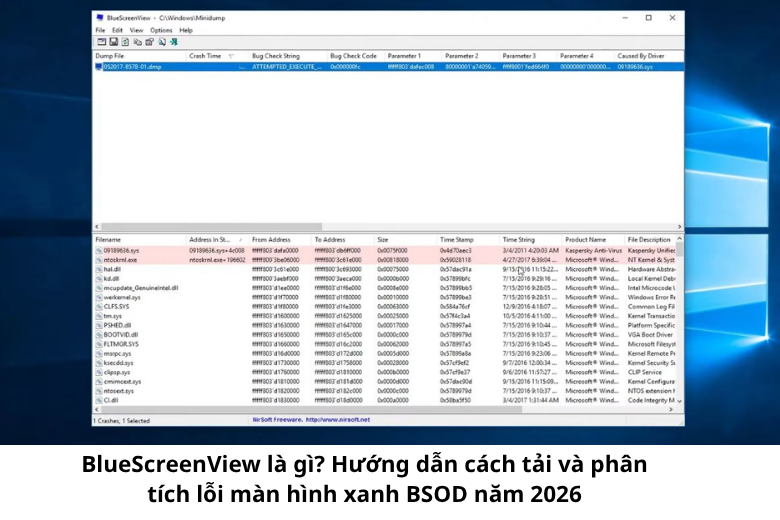Click the Hardware Abstra file description cell
780x520 pixels.
651,269
